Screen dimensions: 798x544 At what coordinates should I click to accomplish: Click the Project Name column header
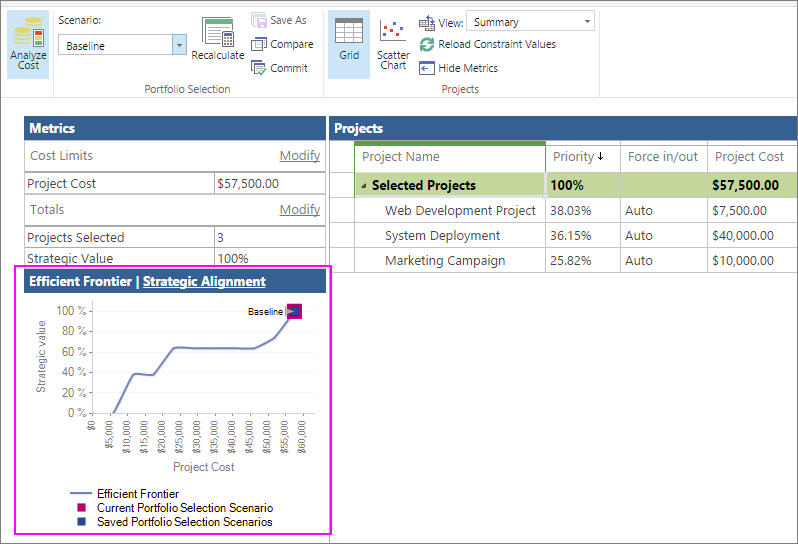pyautogui.click(x=450, y=157)
